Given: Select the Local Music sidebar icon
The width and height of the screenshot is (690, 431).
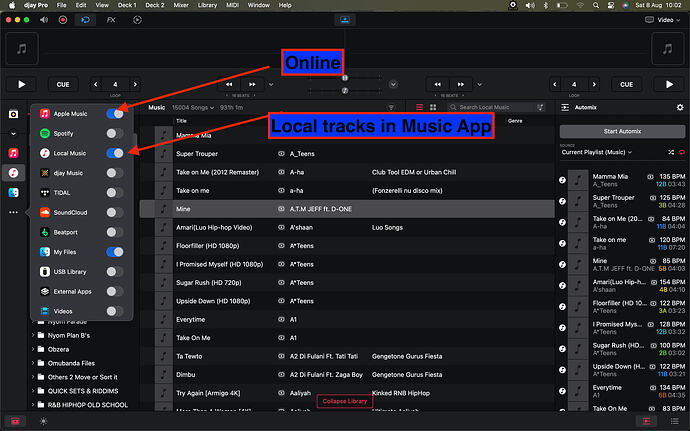Looking at the screenshot, I should click(14, 173).
